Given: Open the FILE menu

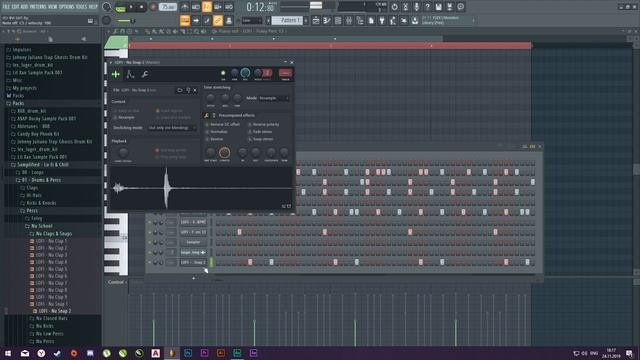Looking at the screenshot, I should [x=7, y=7].
